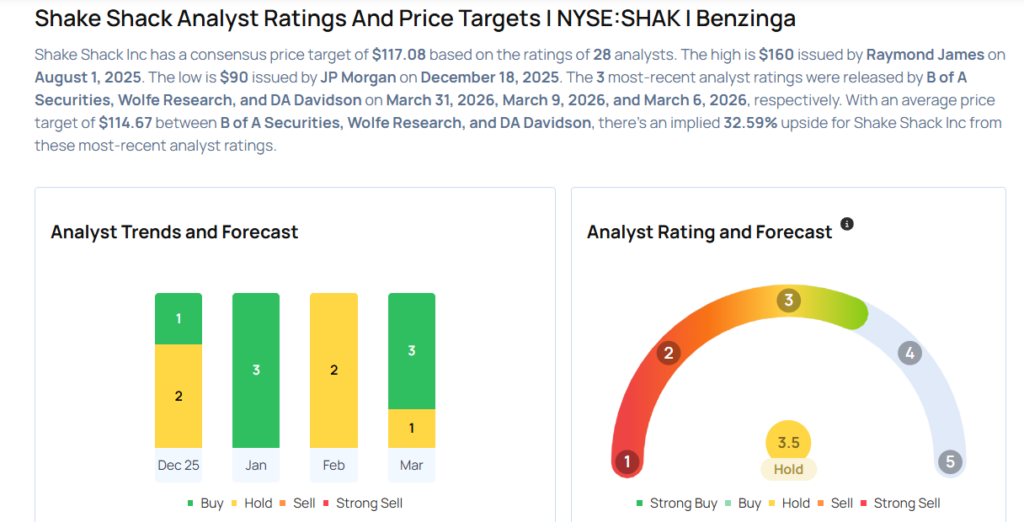
Task: Toggle Buy in the Analyst Trends legend
Action: pyautogui.click(x=204, y=503)
